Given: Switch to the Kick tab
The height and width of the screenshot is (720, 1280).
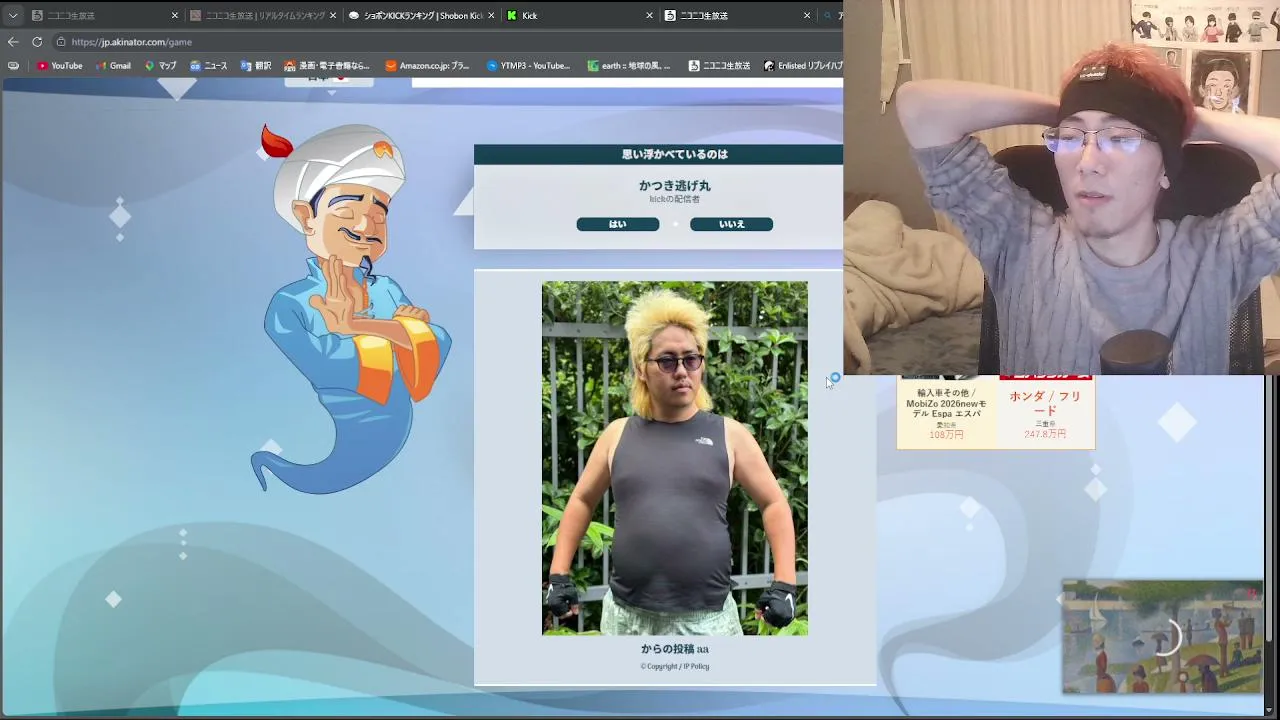Looking at the screenshot, I should (x=580, y=15).
